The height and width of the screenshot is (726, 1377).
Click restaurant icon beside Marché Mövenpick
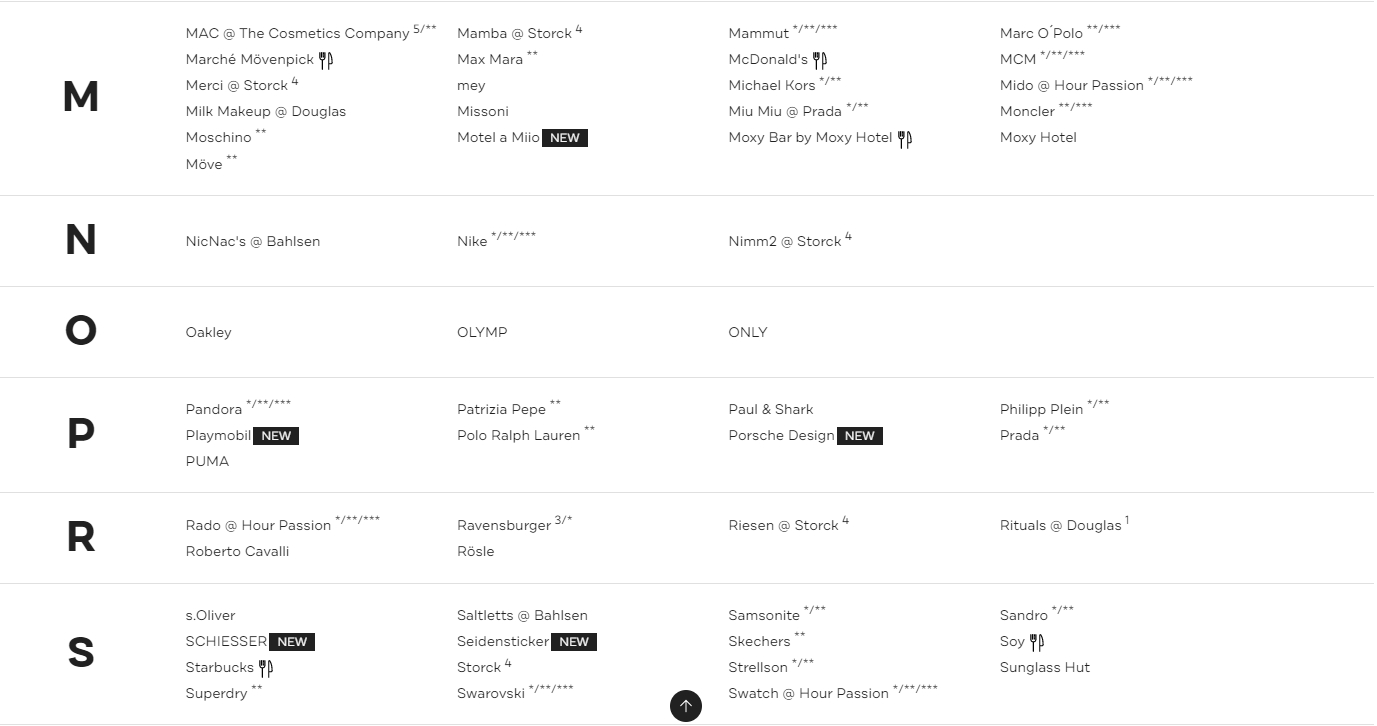point(326,60)
